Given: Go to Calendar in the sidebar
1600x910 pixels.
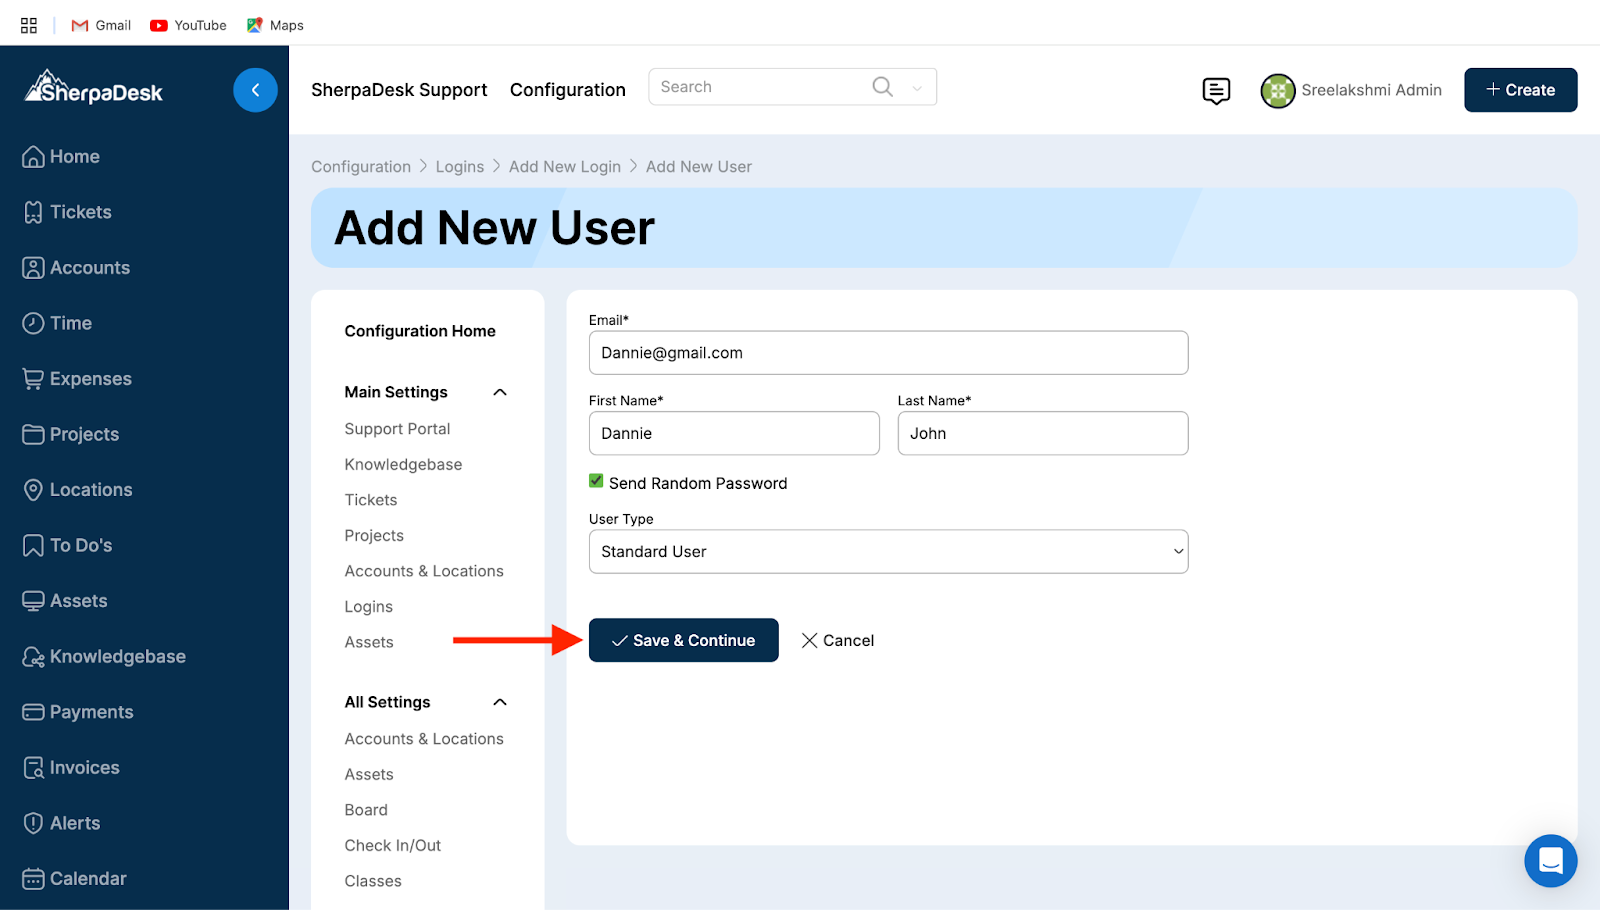Looking at the screenshot, I should (x=88, y=878).
